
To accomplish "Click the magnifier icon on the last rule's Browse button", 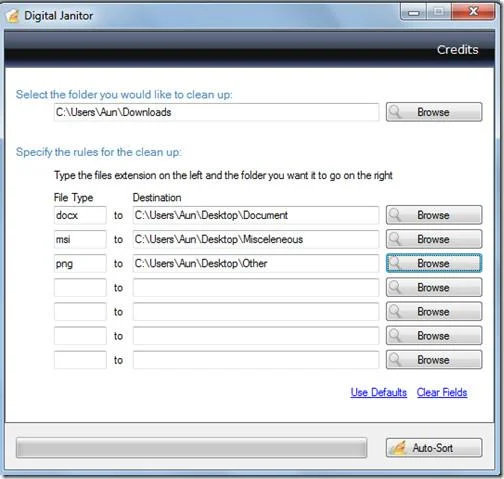I will tap(395, 360).
